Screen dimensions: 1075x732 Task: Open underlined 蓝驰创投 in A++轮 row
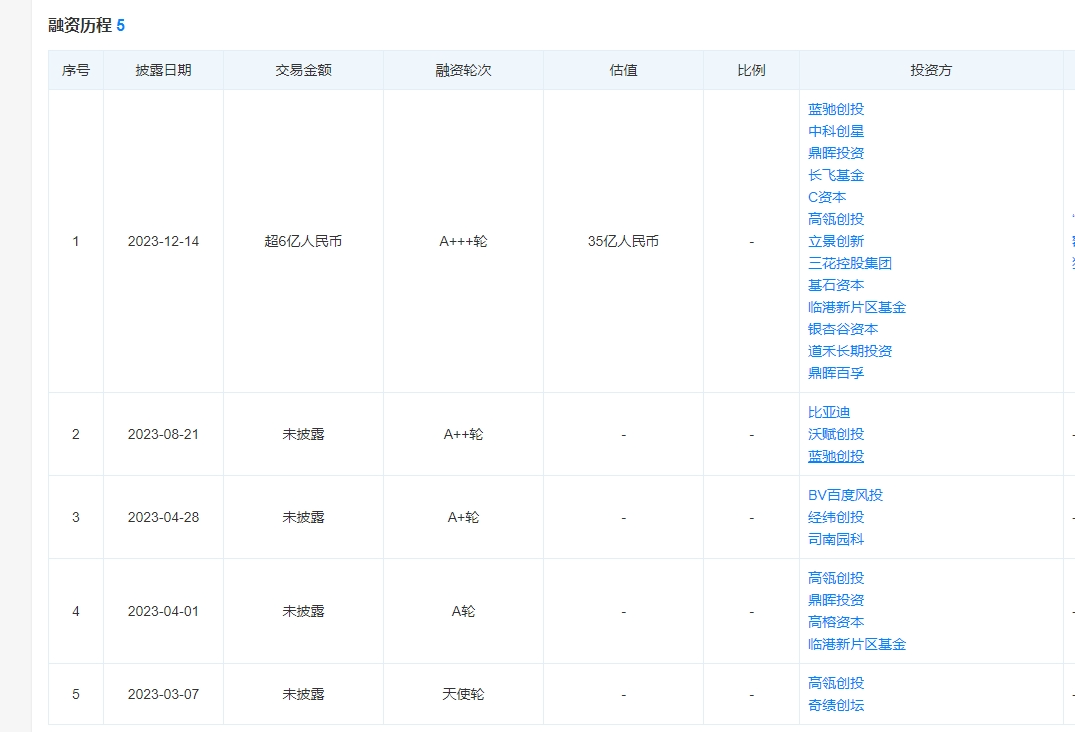click(836, 456)
